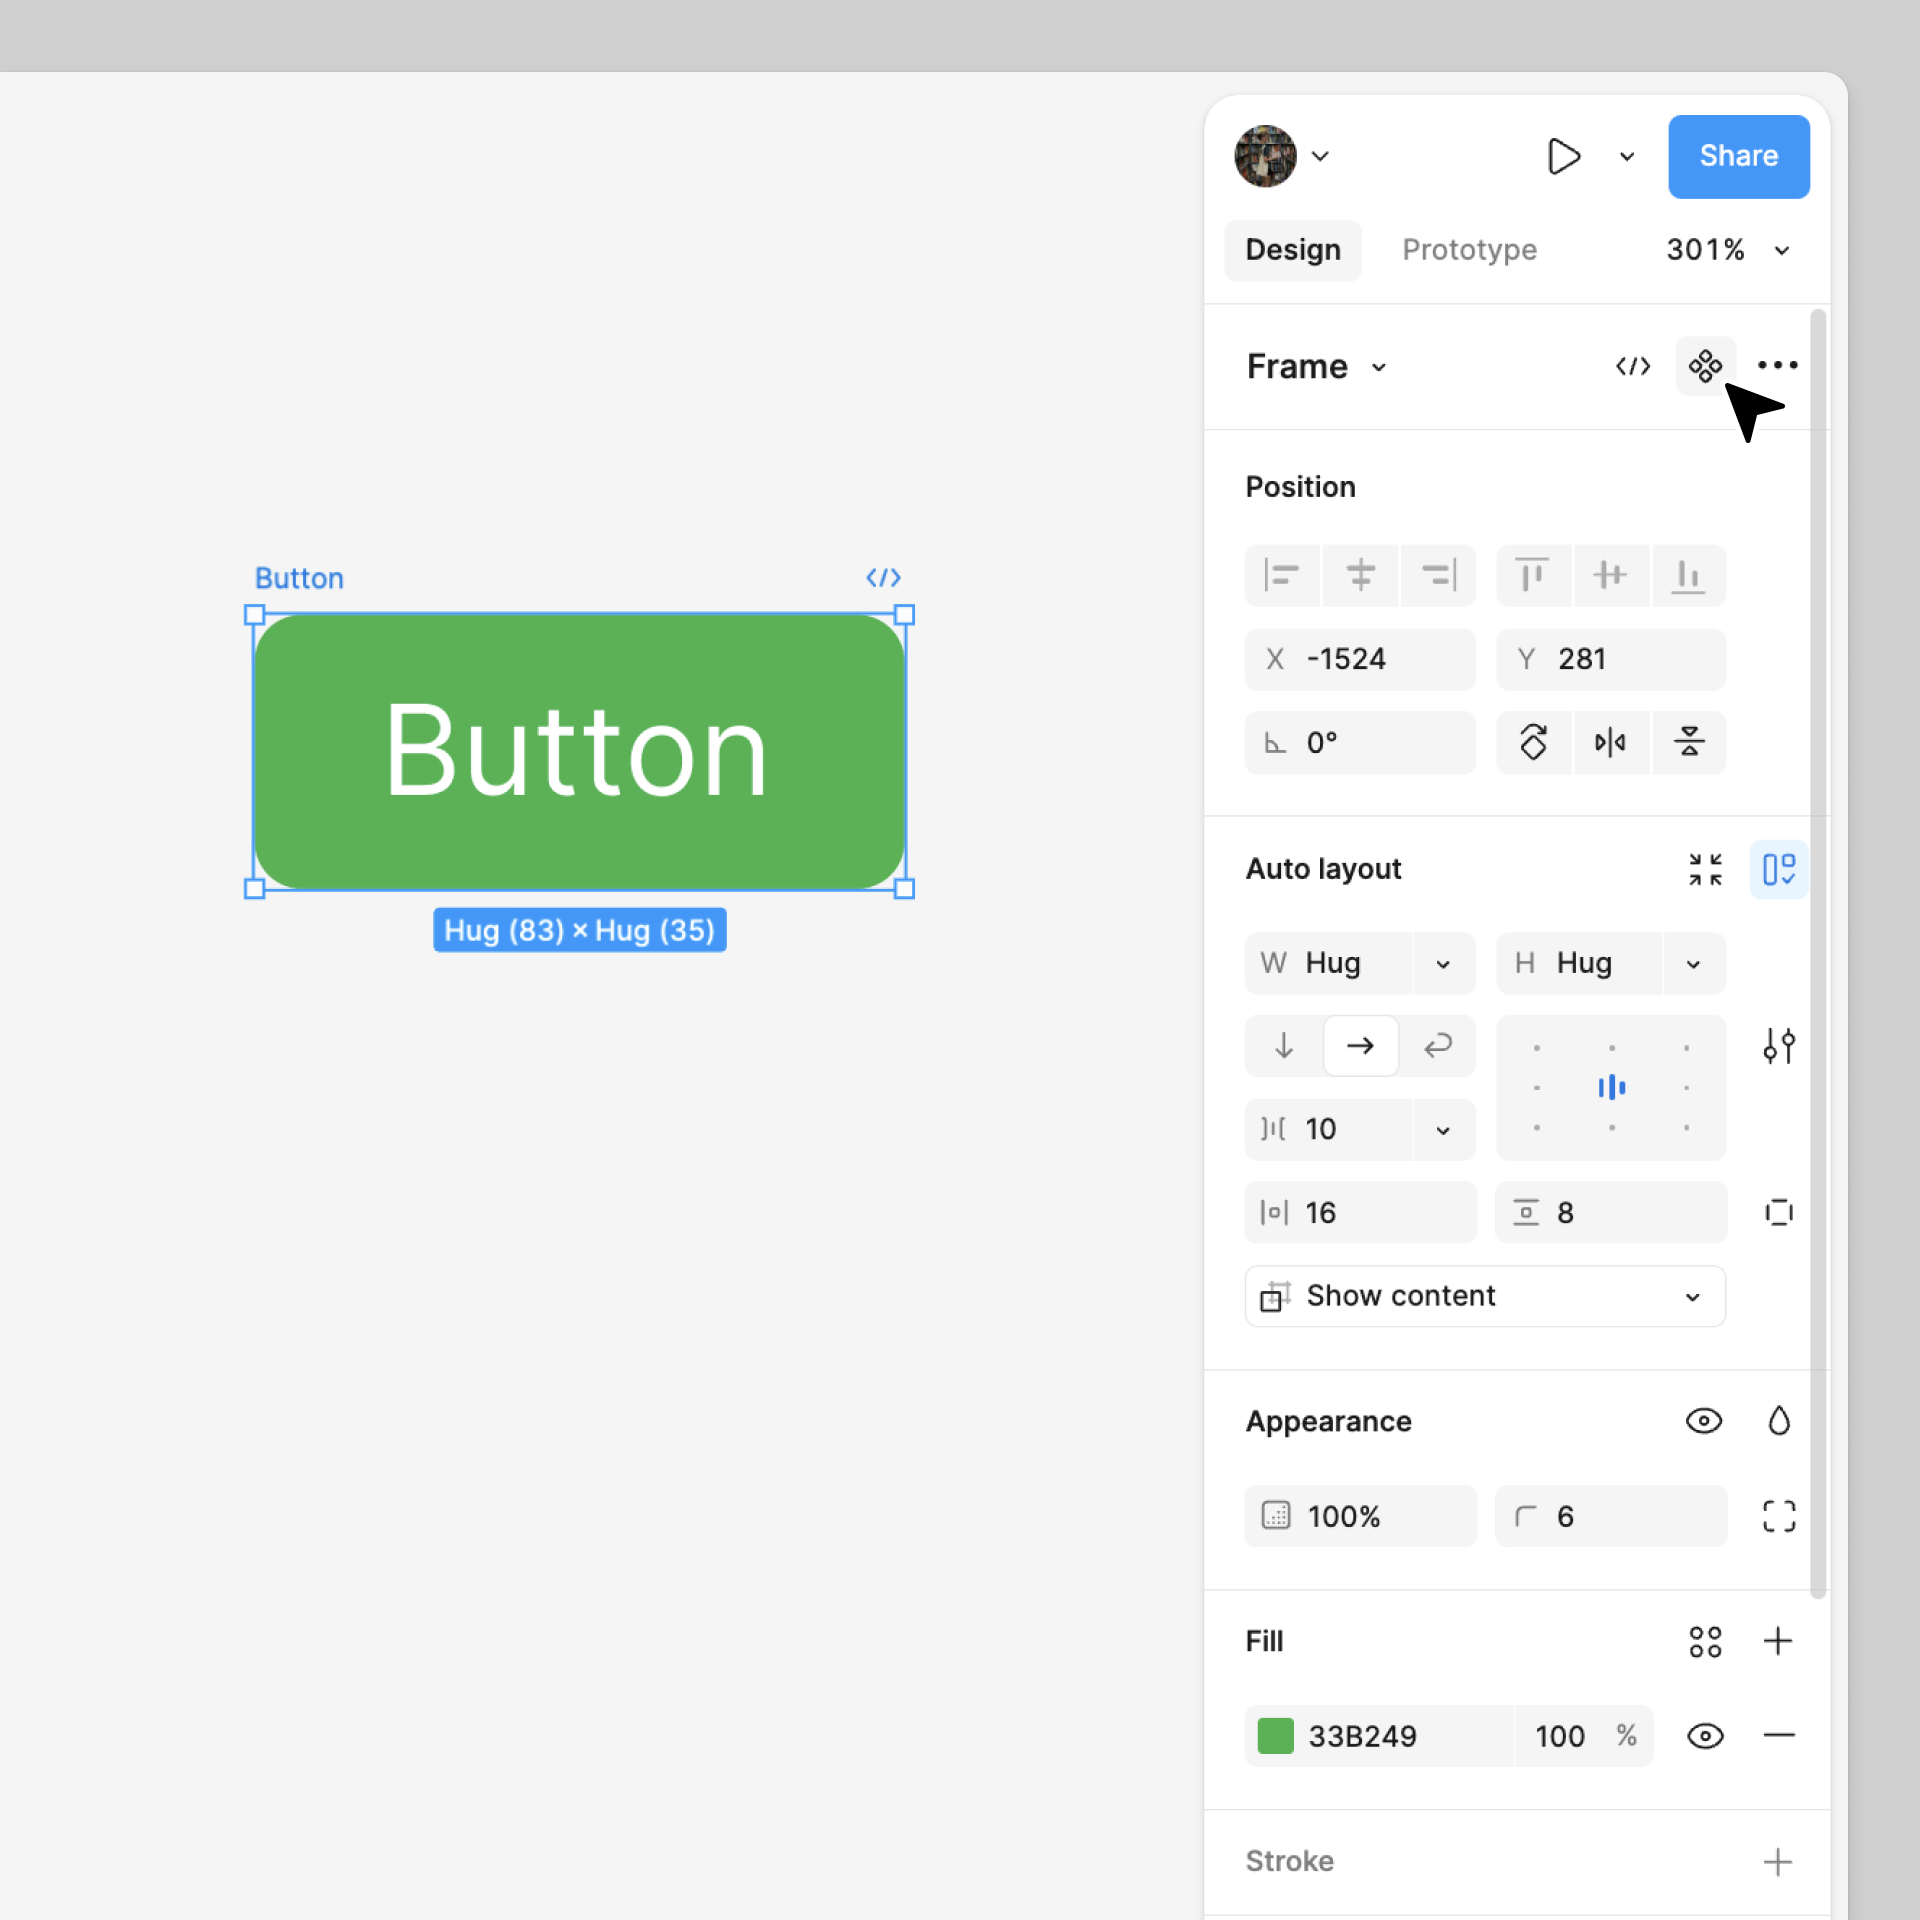Click the X position input field
This screenshot has height=1920, width=1920.
(x=1360, y=659)
